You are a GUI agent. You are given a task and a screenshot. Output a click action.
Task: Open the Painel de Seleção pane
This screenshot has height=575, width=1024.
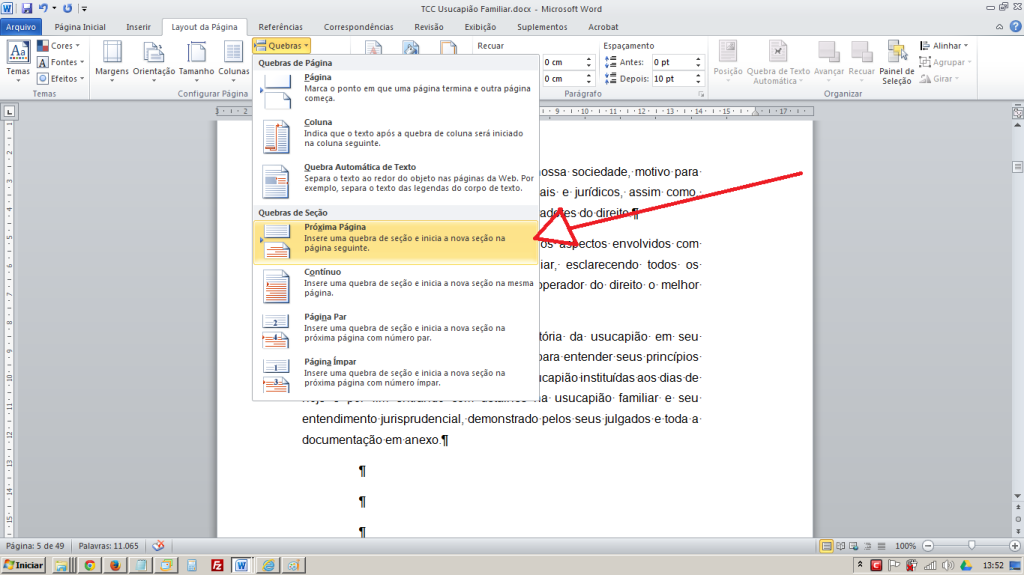[897, 61]
